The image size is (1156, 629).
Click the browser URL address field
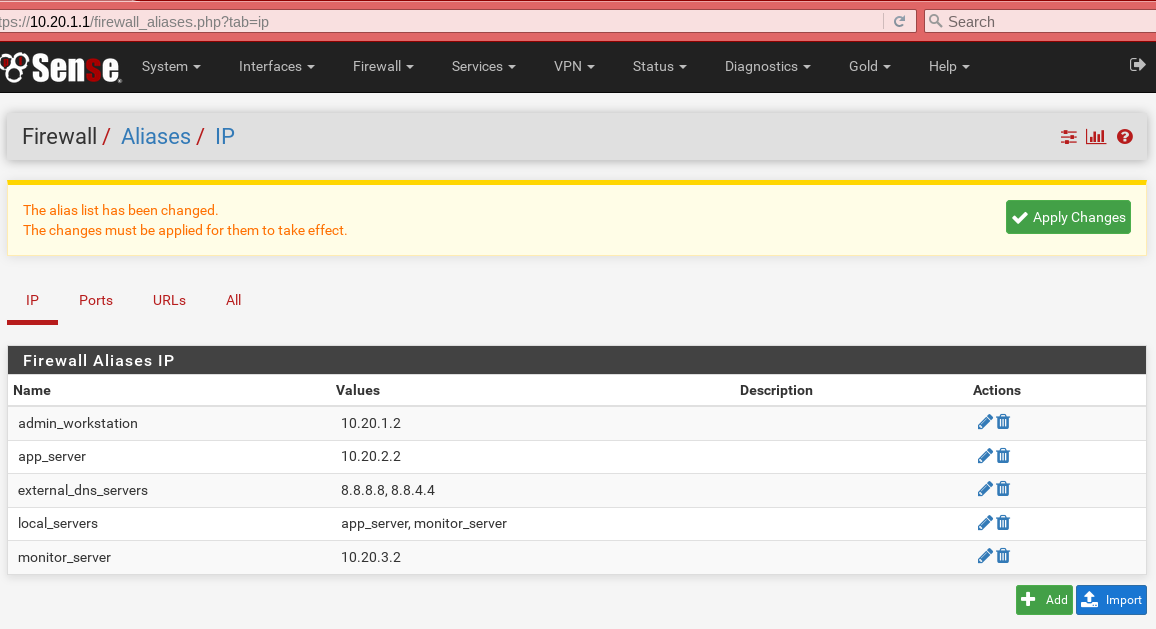point(442,21)
